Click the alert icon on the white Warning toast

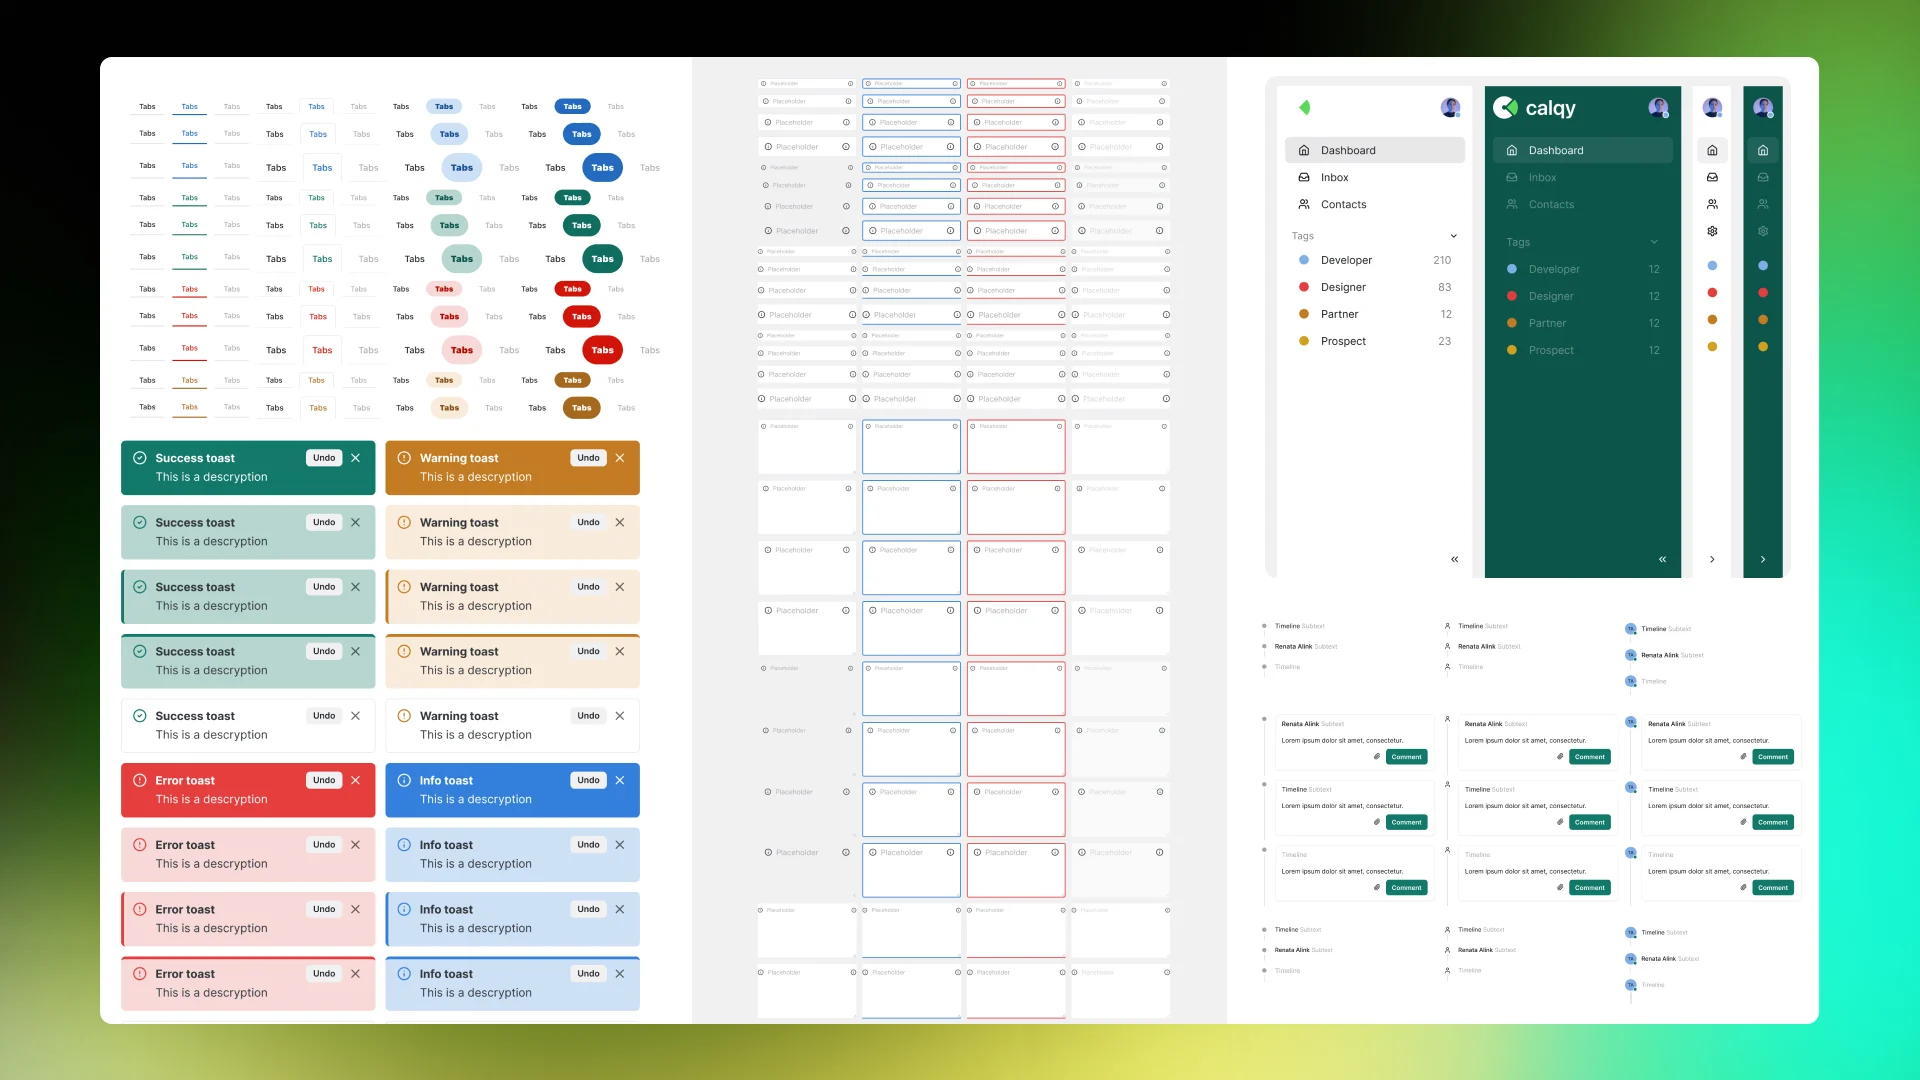(x=404, y=716)
